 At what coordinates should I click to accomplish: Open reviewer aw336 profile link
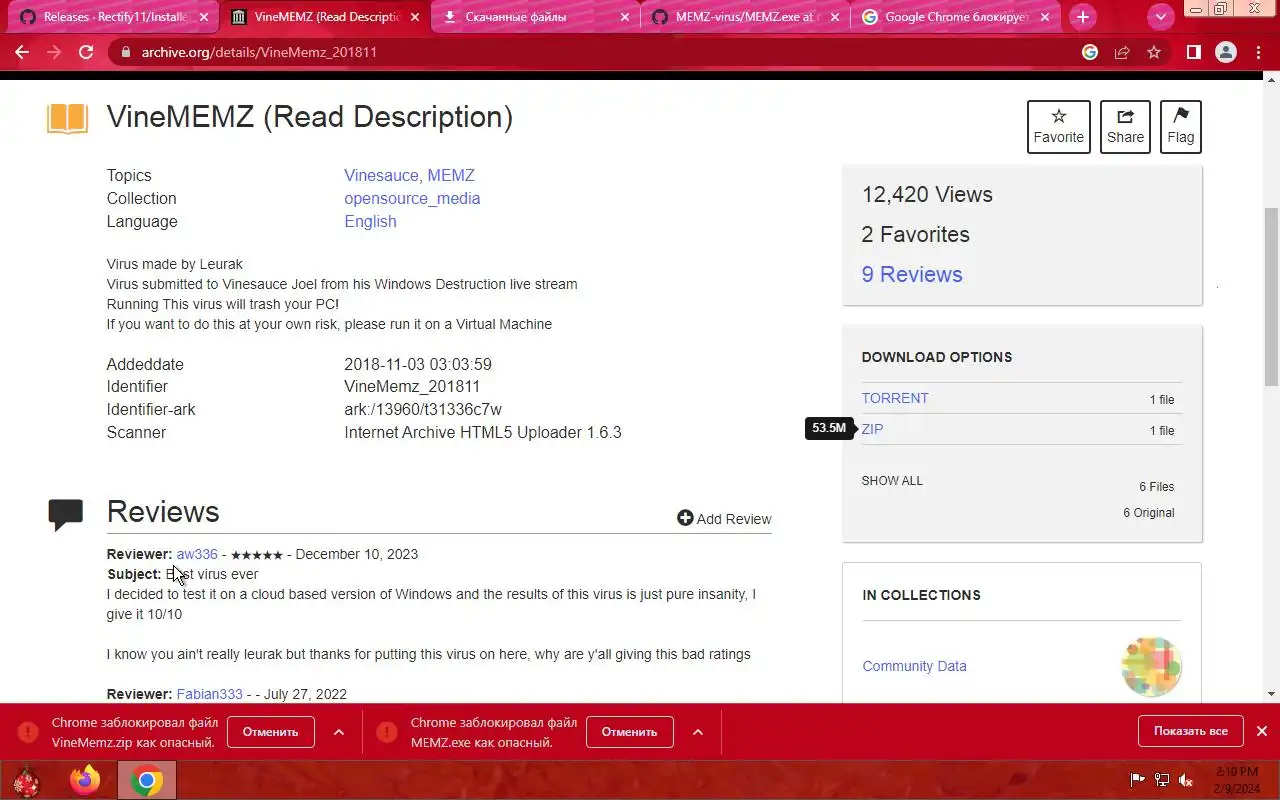point(197,554)
